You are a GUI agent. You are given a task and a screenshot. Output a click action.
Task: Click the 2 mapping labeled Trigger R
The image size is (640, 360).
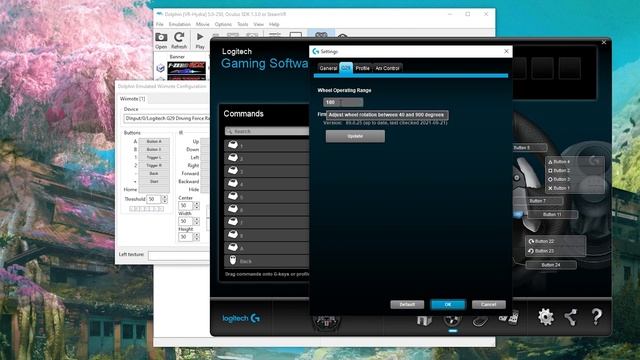[x=154, y=165]
